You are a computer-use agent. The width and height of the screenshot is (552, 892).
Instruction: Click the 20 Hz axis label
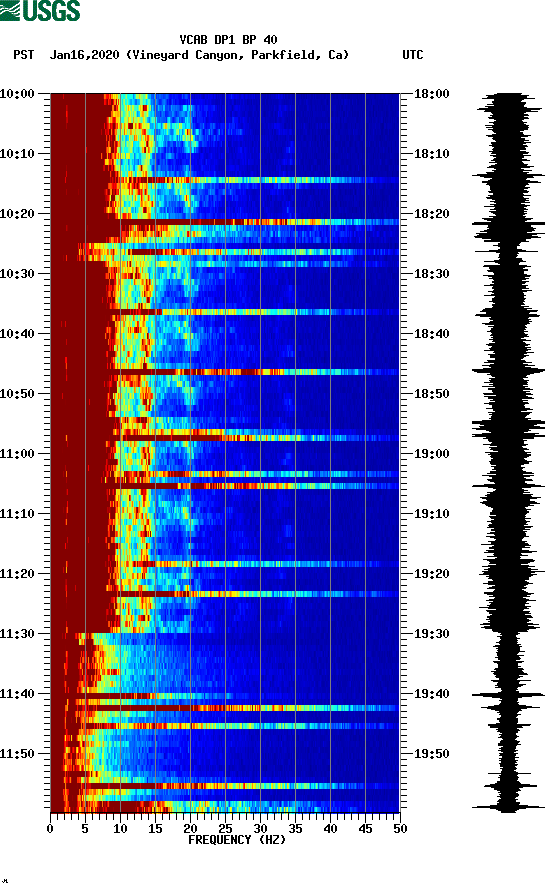click(190, 829)
